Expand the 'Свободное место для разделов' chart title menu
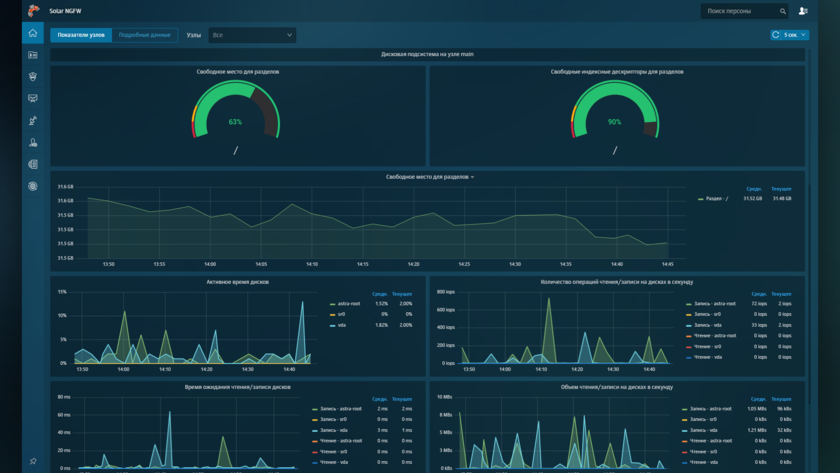The height and width of the screenshot is (473, 840). (430, 177)
